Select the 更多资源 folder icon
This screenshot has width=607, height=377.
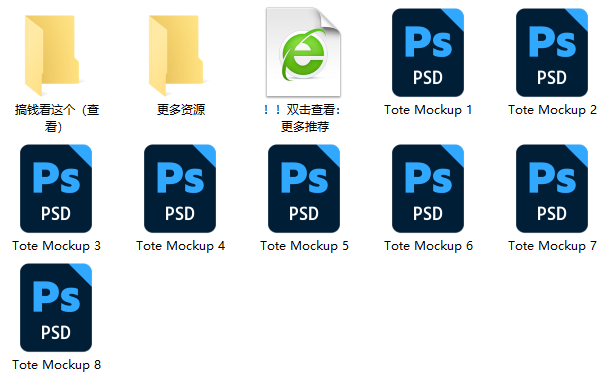click(x=176, y=55)
